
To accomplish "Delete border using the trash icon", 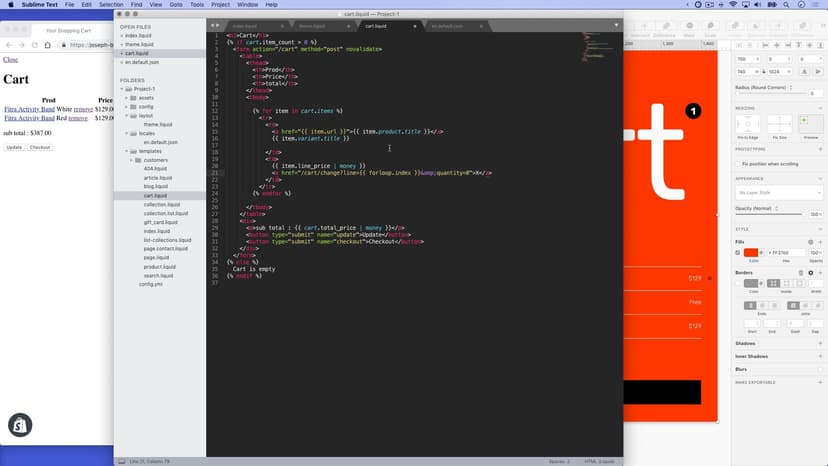I will 800,272.
